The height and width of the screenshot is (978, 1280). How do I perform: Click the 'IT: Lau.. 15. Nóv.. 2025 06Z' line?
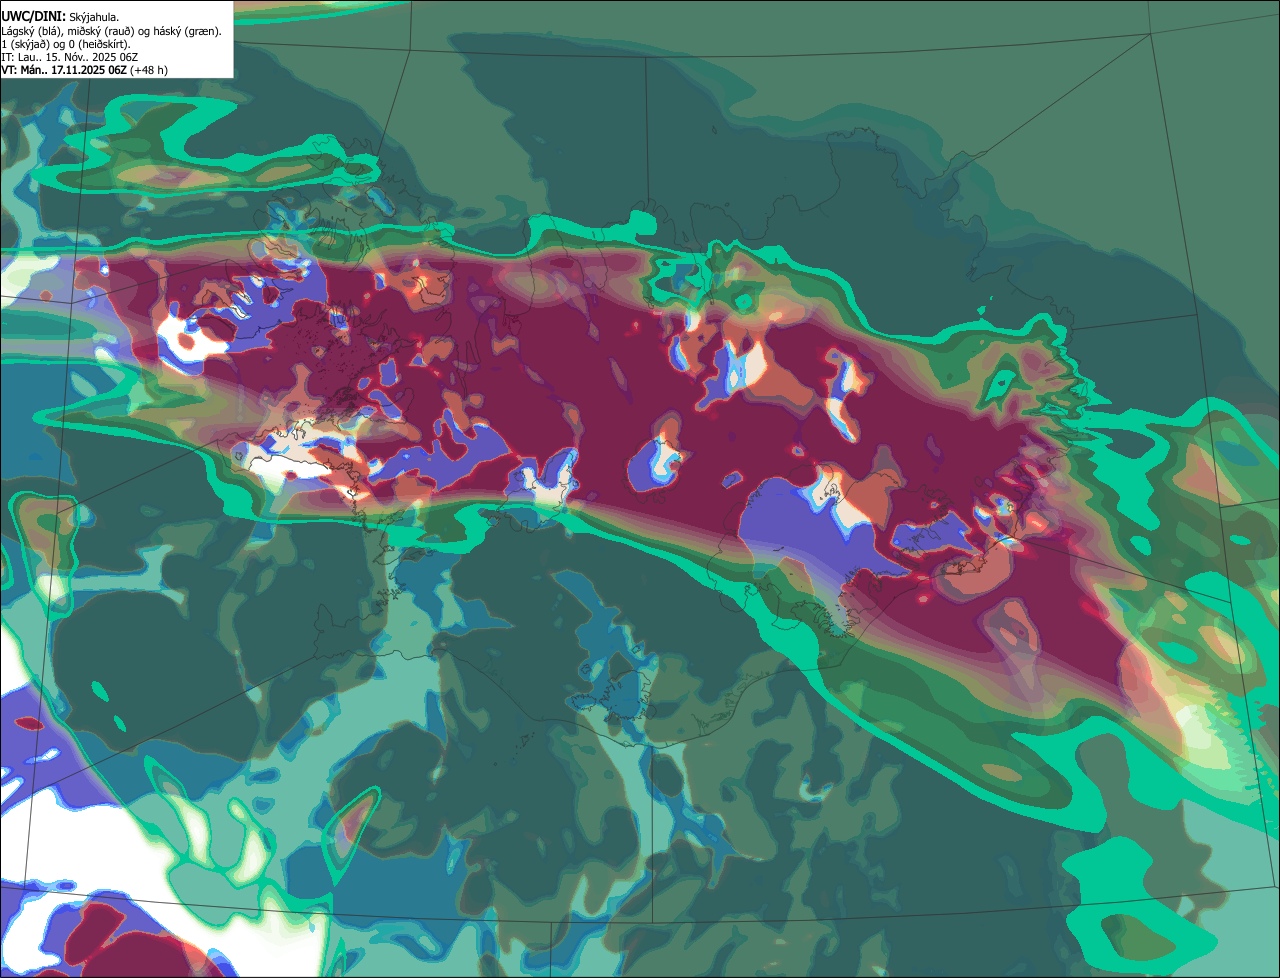[x=69, y=57]
